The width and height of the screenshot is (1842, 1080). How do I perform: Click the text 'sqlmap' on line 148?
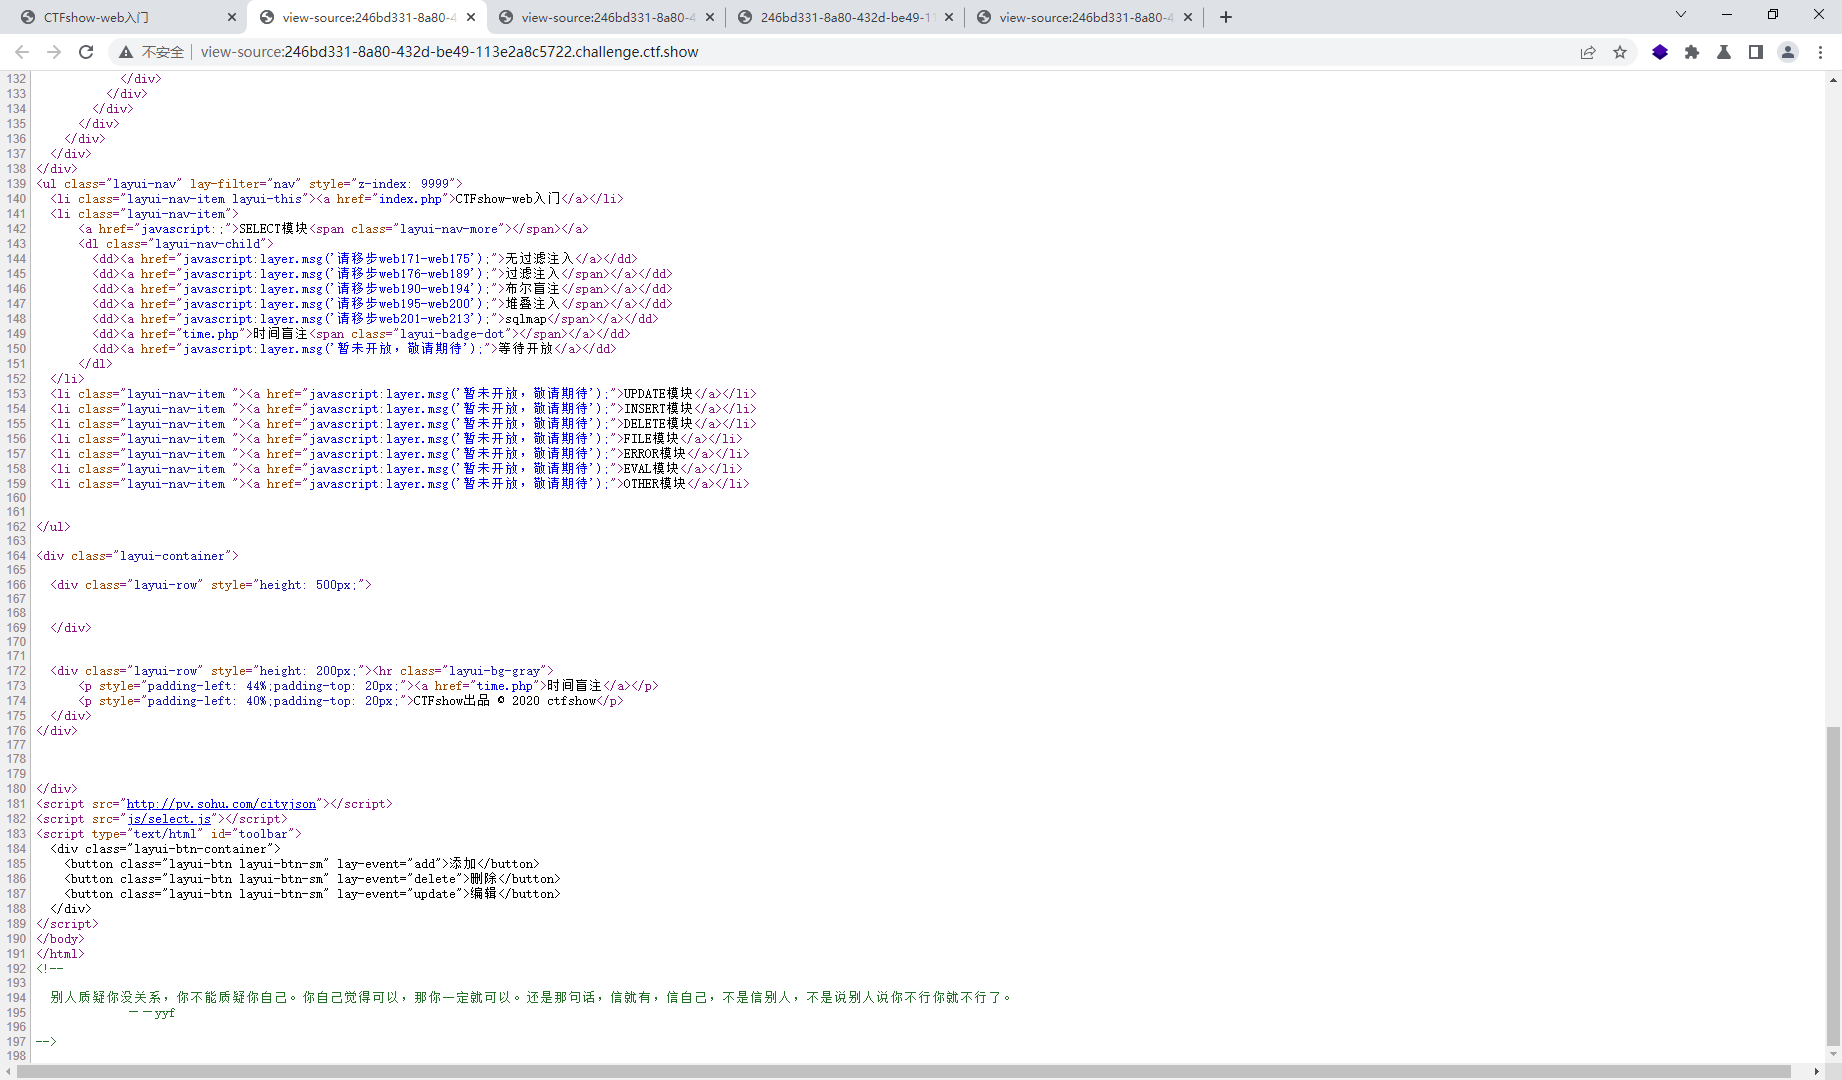[526, 319]
